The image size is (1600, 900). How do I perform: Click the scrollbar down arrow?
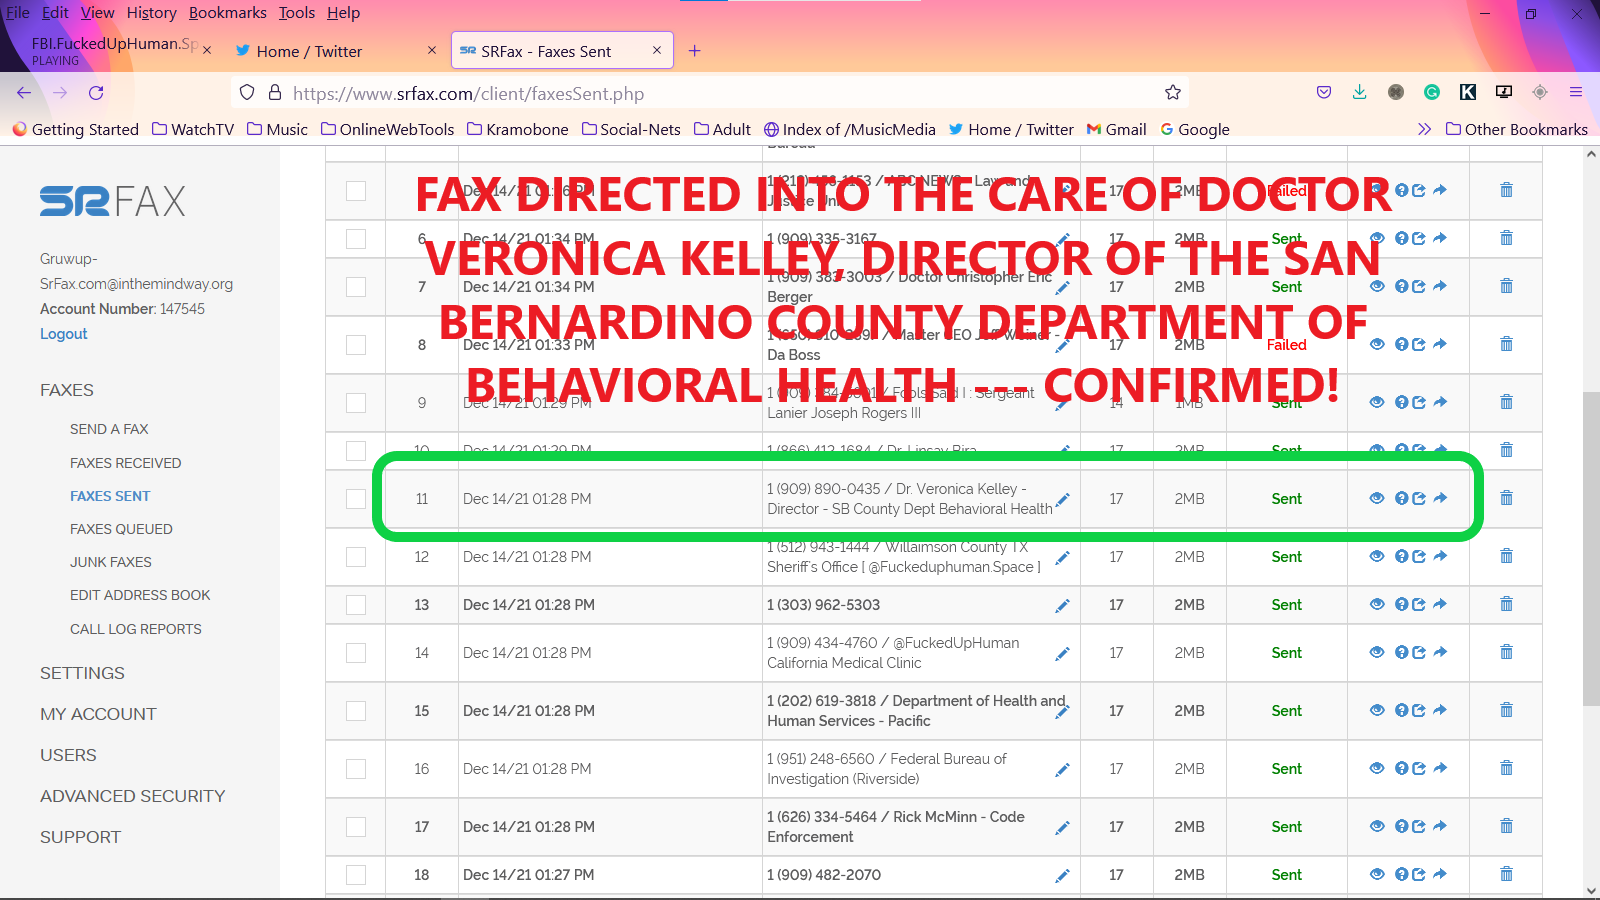tap(1591, 890)
